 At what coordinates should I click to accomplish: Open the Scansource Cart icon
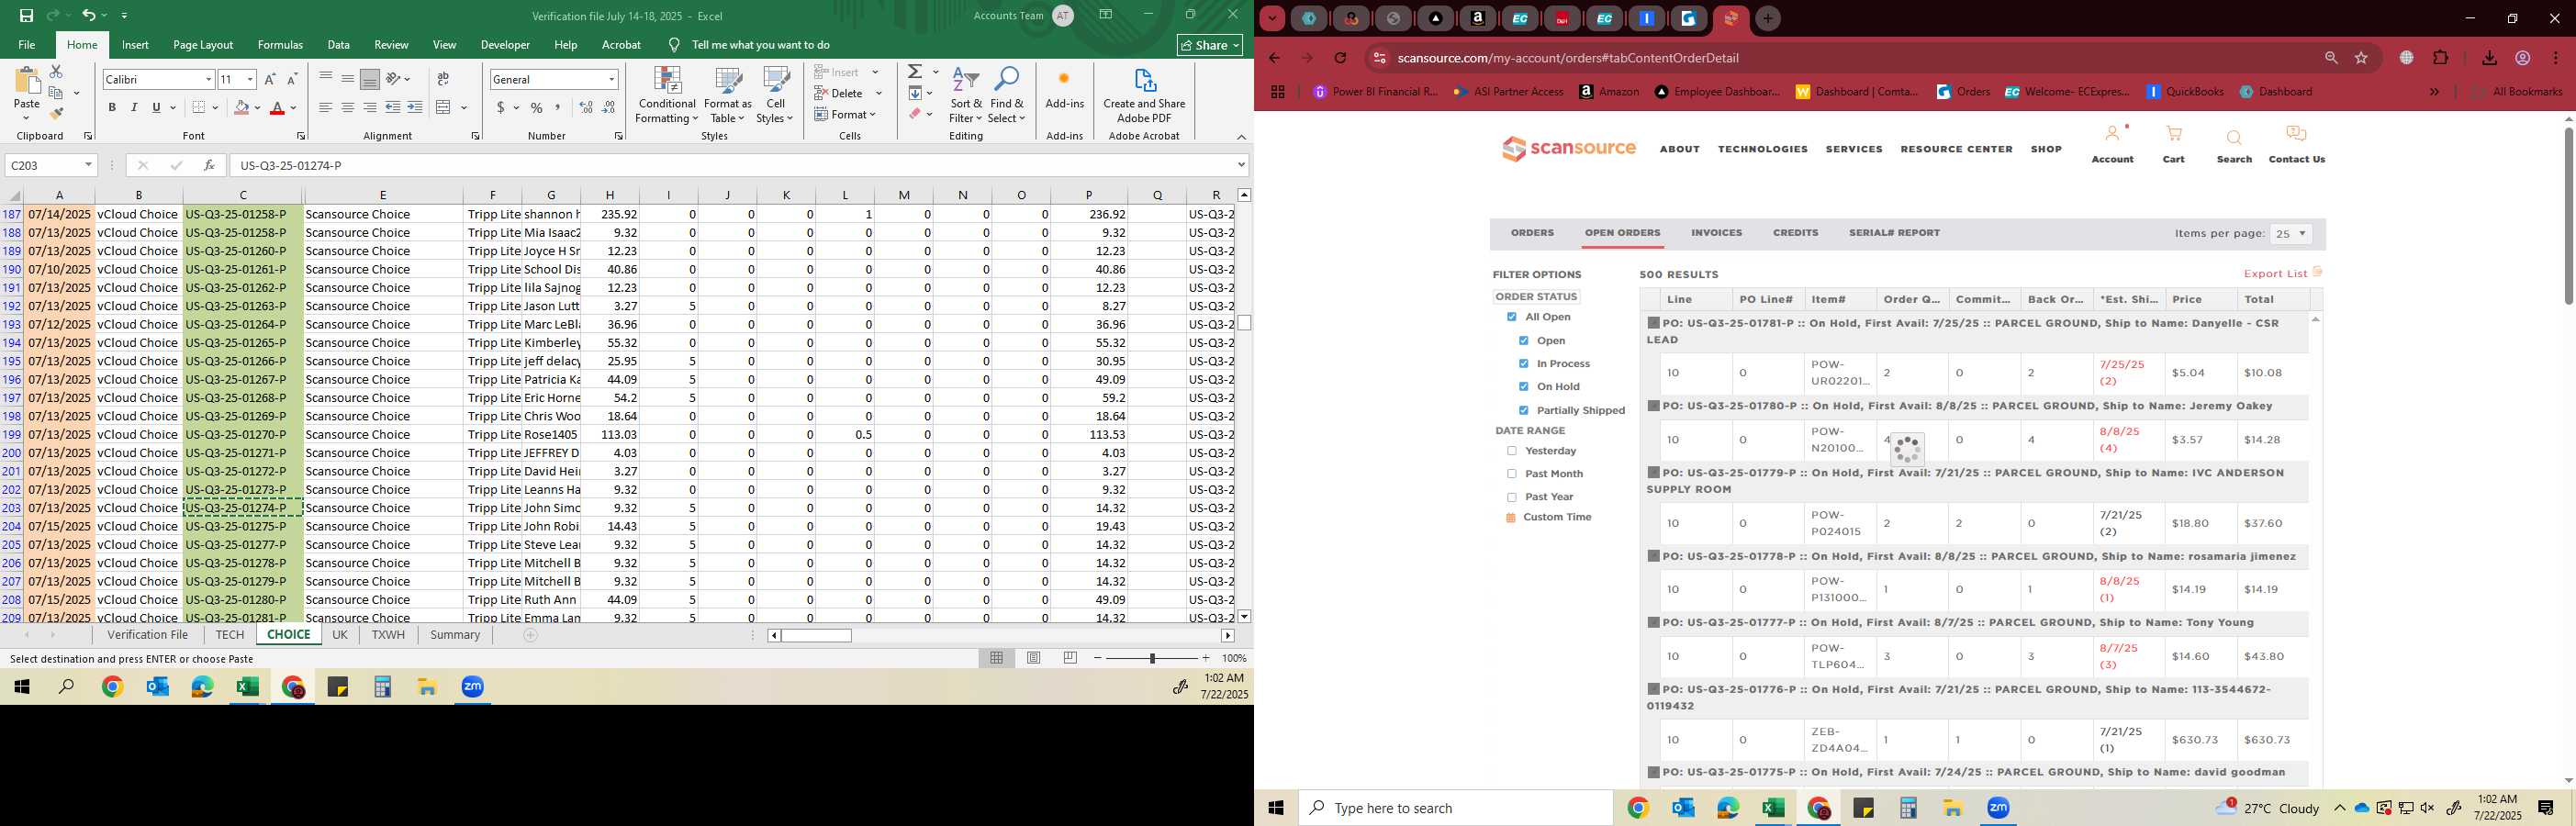(2173, 135)
